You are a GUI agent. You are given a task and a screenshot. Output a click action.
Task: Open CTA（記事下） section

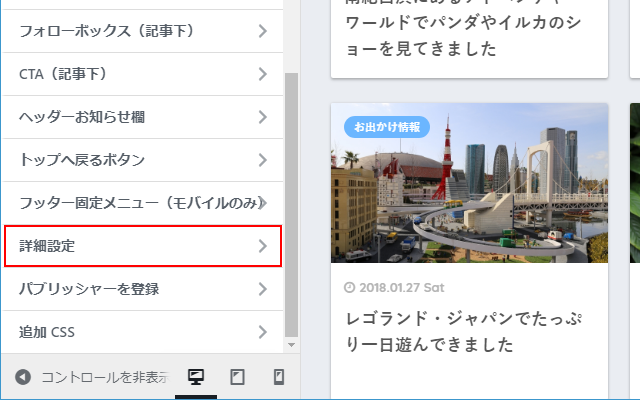pos(143,74)
